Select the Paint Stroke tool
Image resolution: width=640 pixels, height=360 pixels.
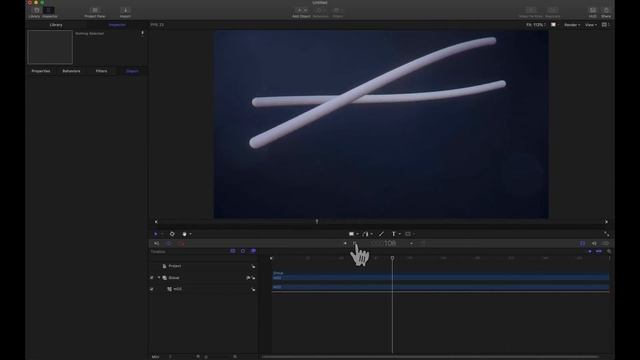click(381, 234)
